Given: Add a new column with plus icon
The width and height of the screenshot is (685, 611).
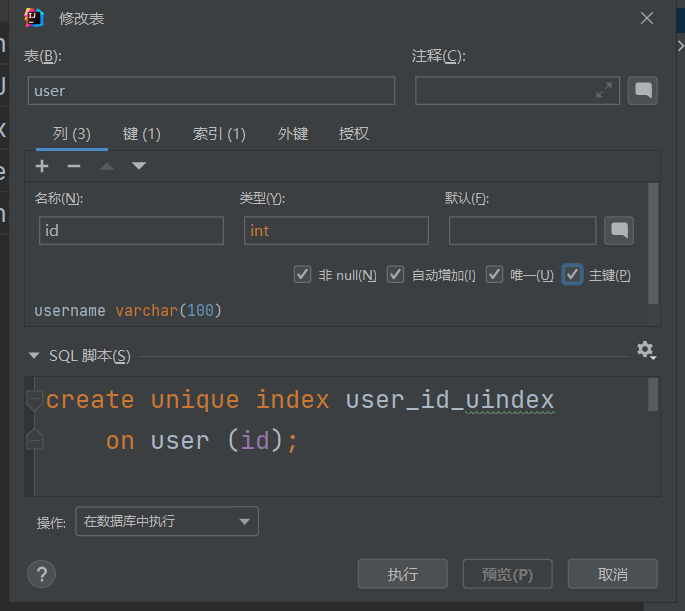Looking at the screenshot, I should [x=42, y=166].
